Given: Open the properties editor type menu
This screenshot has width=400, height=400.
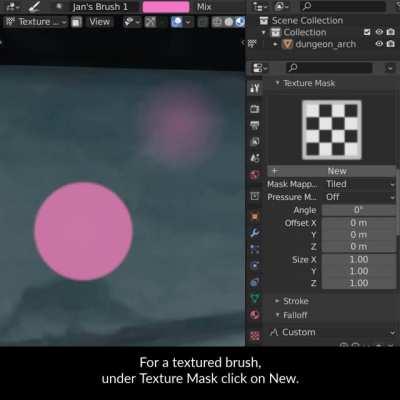Looking at the screenshot, I should pos(260,68).
